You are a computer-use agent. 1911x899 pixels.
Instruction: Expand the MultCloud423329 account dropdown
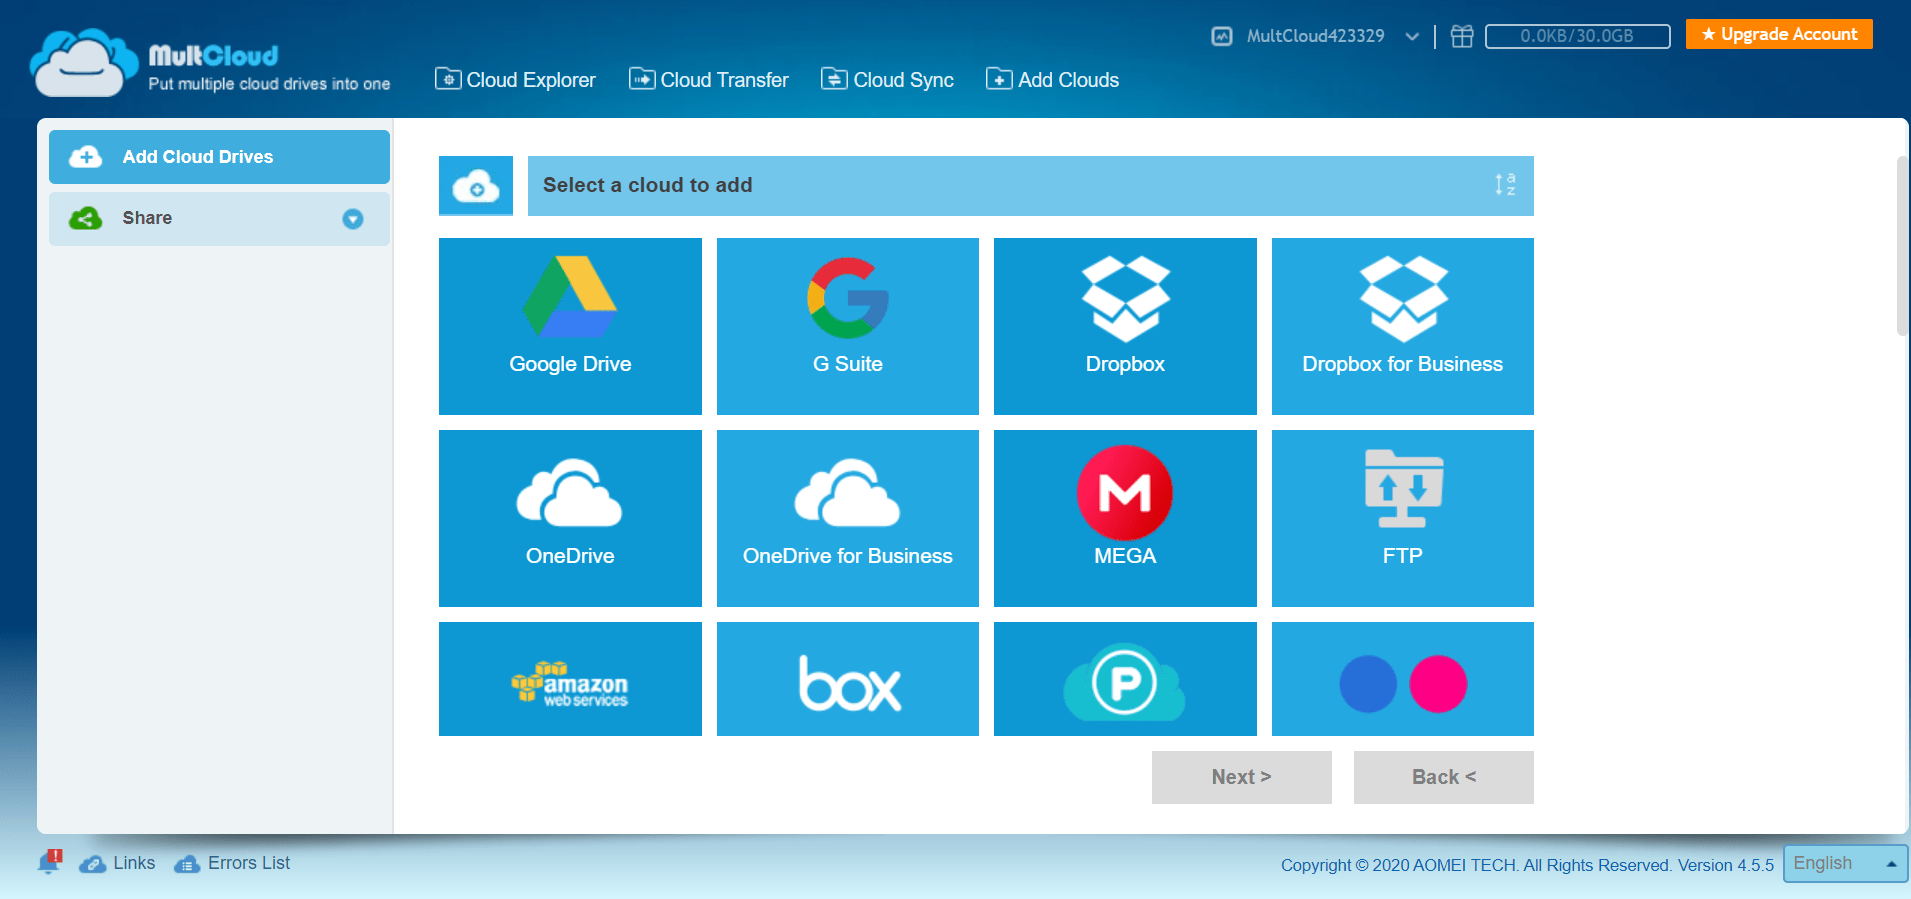[1412, 37]
